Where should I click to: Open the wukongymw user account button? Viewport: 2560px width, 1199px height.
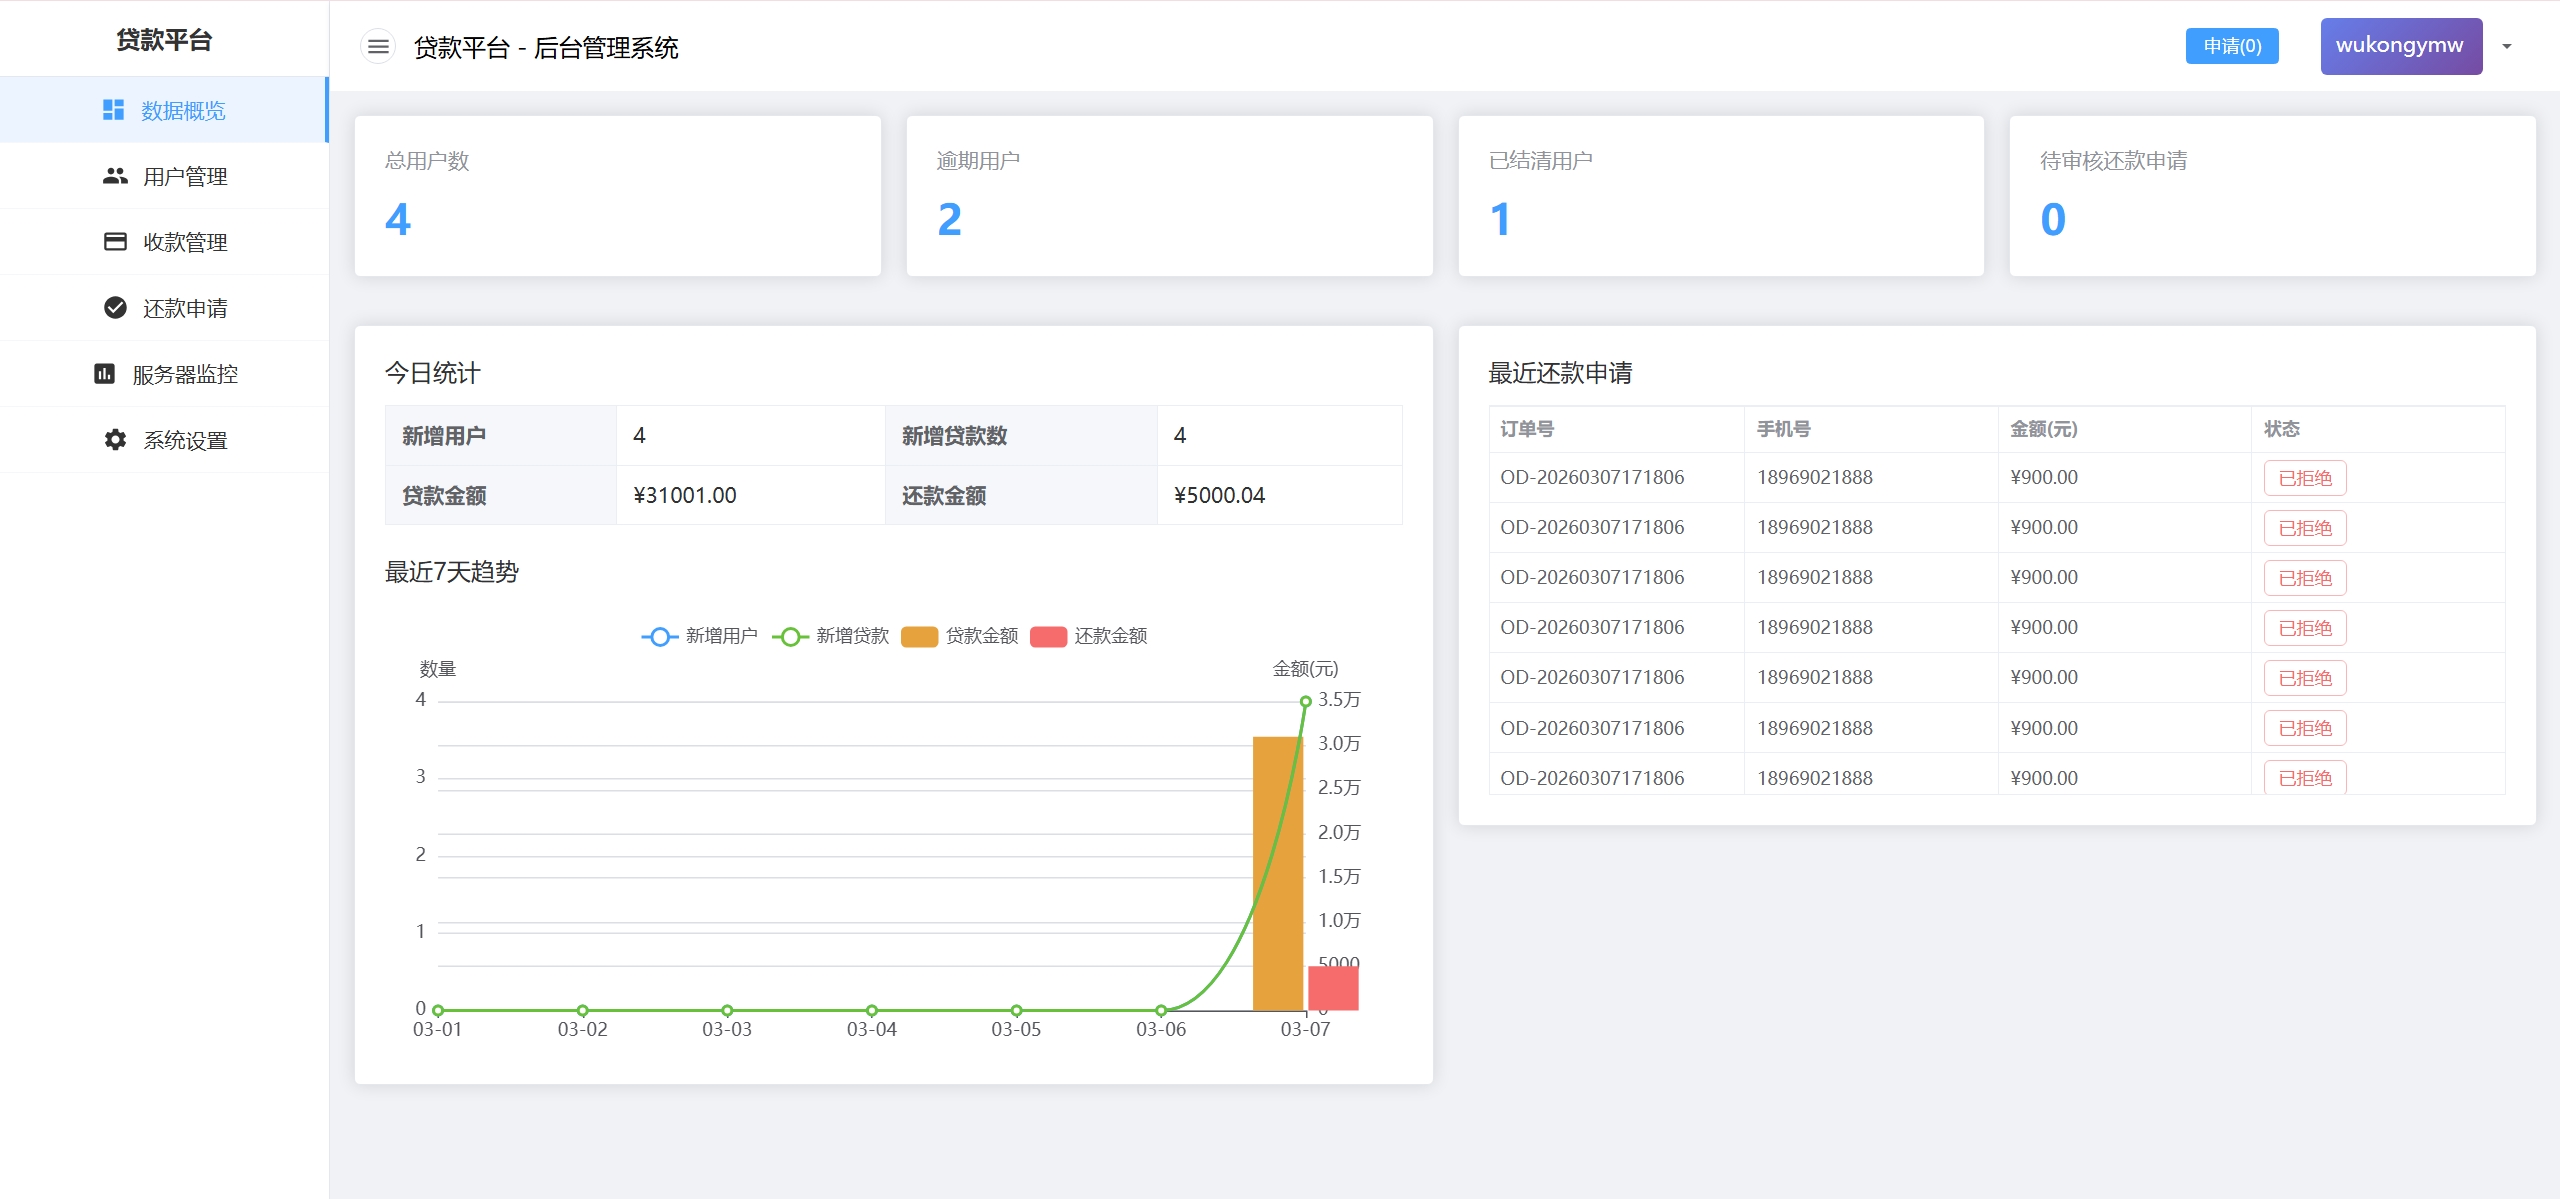coord(2400,46)
